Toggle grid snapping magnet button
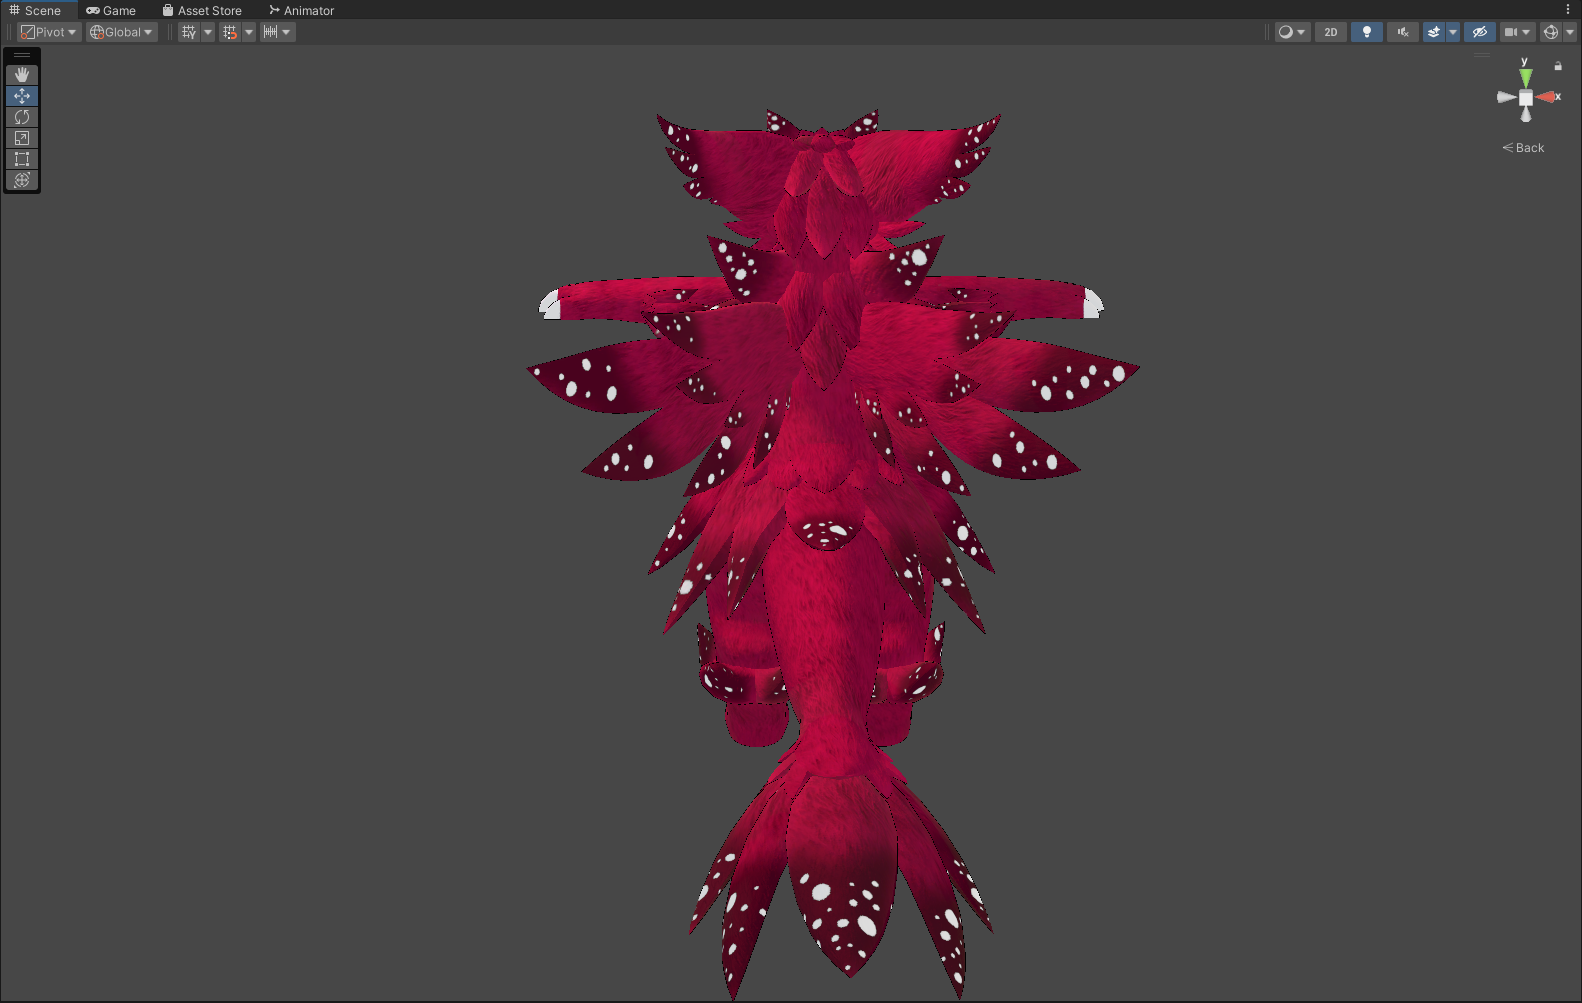This screenshot has width=1582, height=1003. pos(230,32)
